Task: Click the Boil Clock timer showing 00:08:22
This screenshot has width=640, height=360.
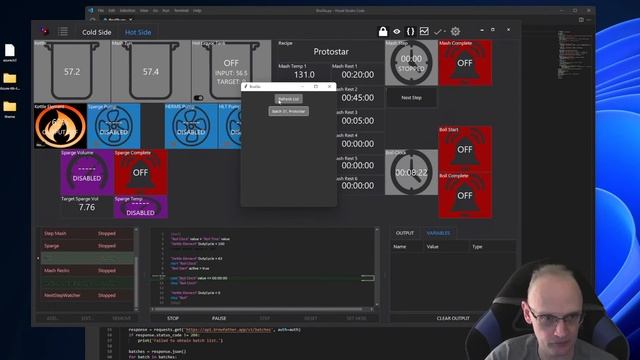Action: click(x=411, y=172)
